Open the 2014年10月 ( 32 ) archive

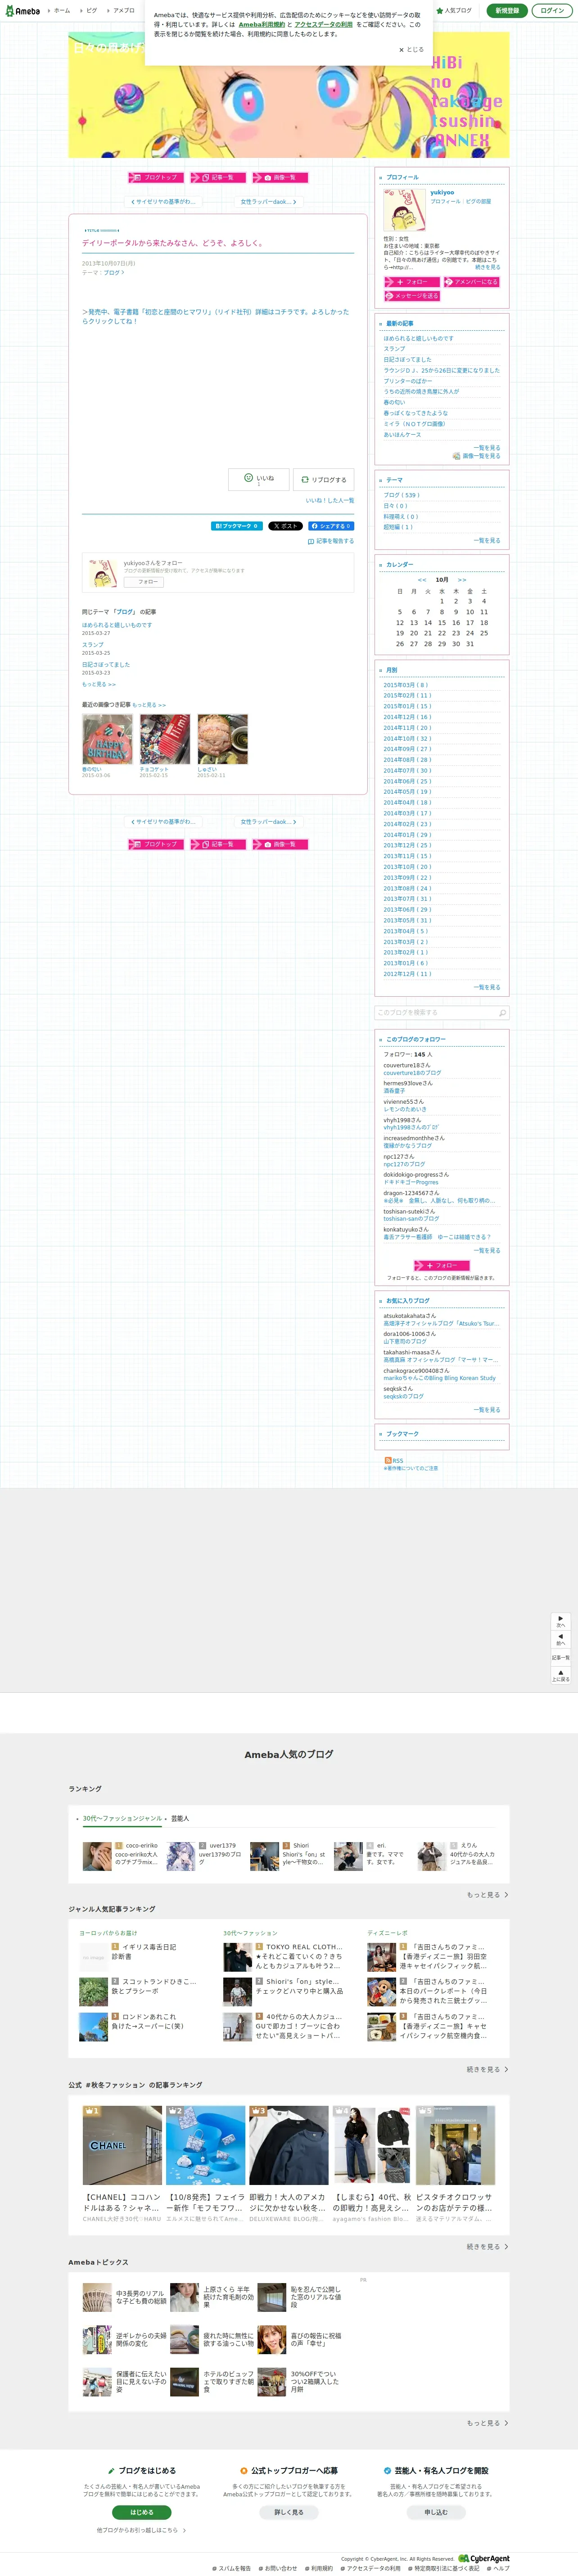pyautogui.click(x=407, y=738)
